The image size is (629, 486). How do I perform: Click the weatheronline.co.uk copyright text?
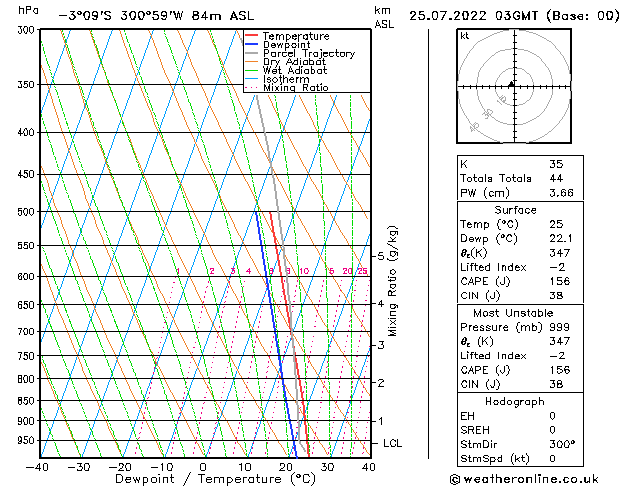(524, 479)
